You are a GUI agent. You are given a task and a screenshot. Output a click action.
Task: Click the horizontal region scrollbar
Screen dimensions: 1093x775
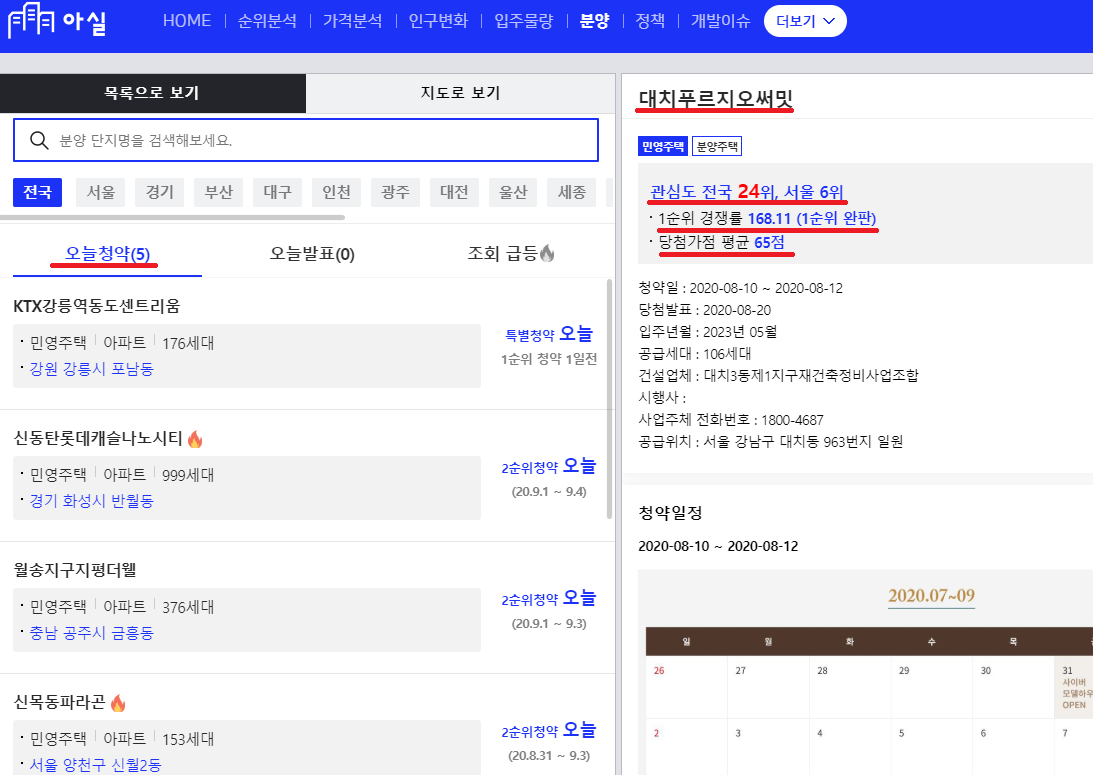pos(172,217)
